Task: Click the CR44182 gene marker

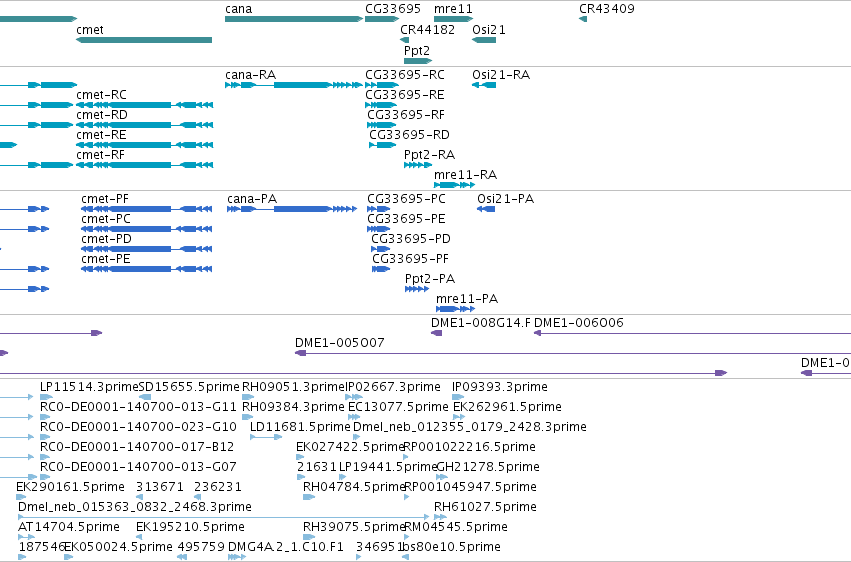Action: tap(404, 40)
